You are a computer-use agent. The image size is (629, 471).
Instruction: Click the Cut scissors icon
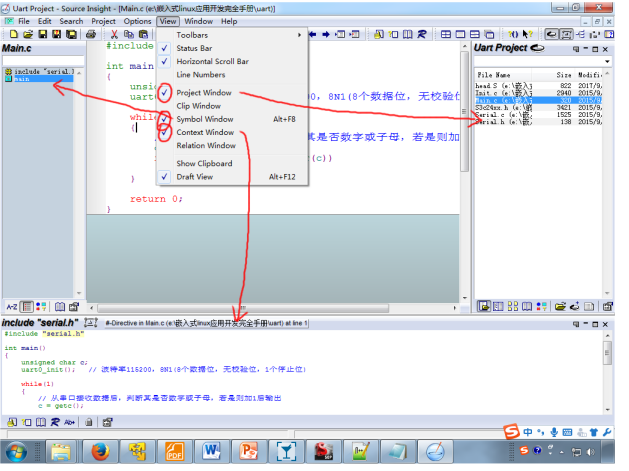[114, 34]
